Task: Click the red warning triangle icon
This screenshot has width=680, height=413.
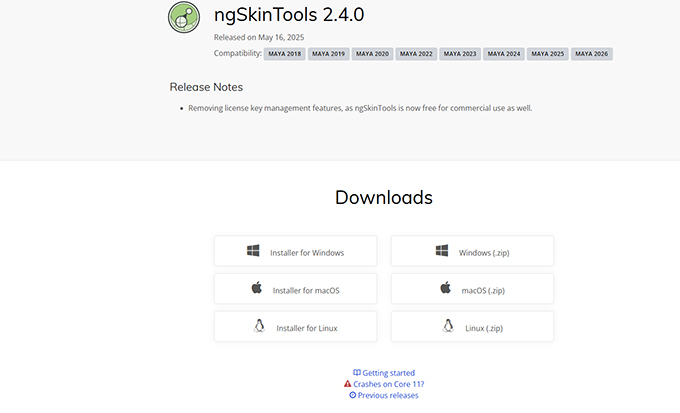Action: click(347, 384)
